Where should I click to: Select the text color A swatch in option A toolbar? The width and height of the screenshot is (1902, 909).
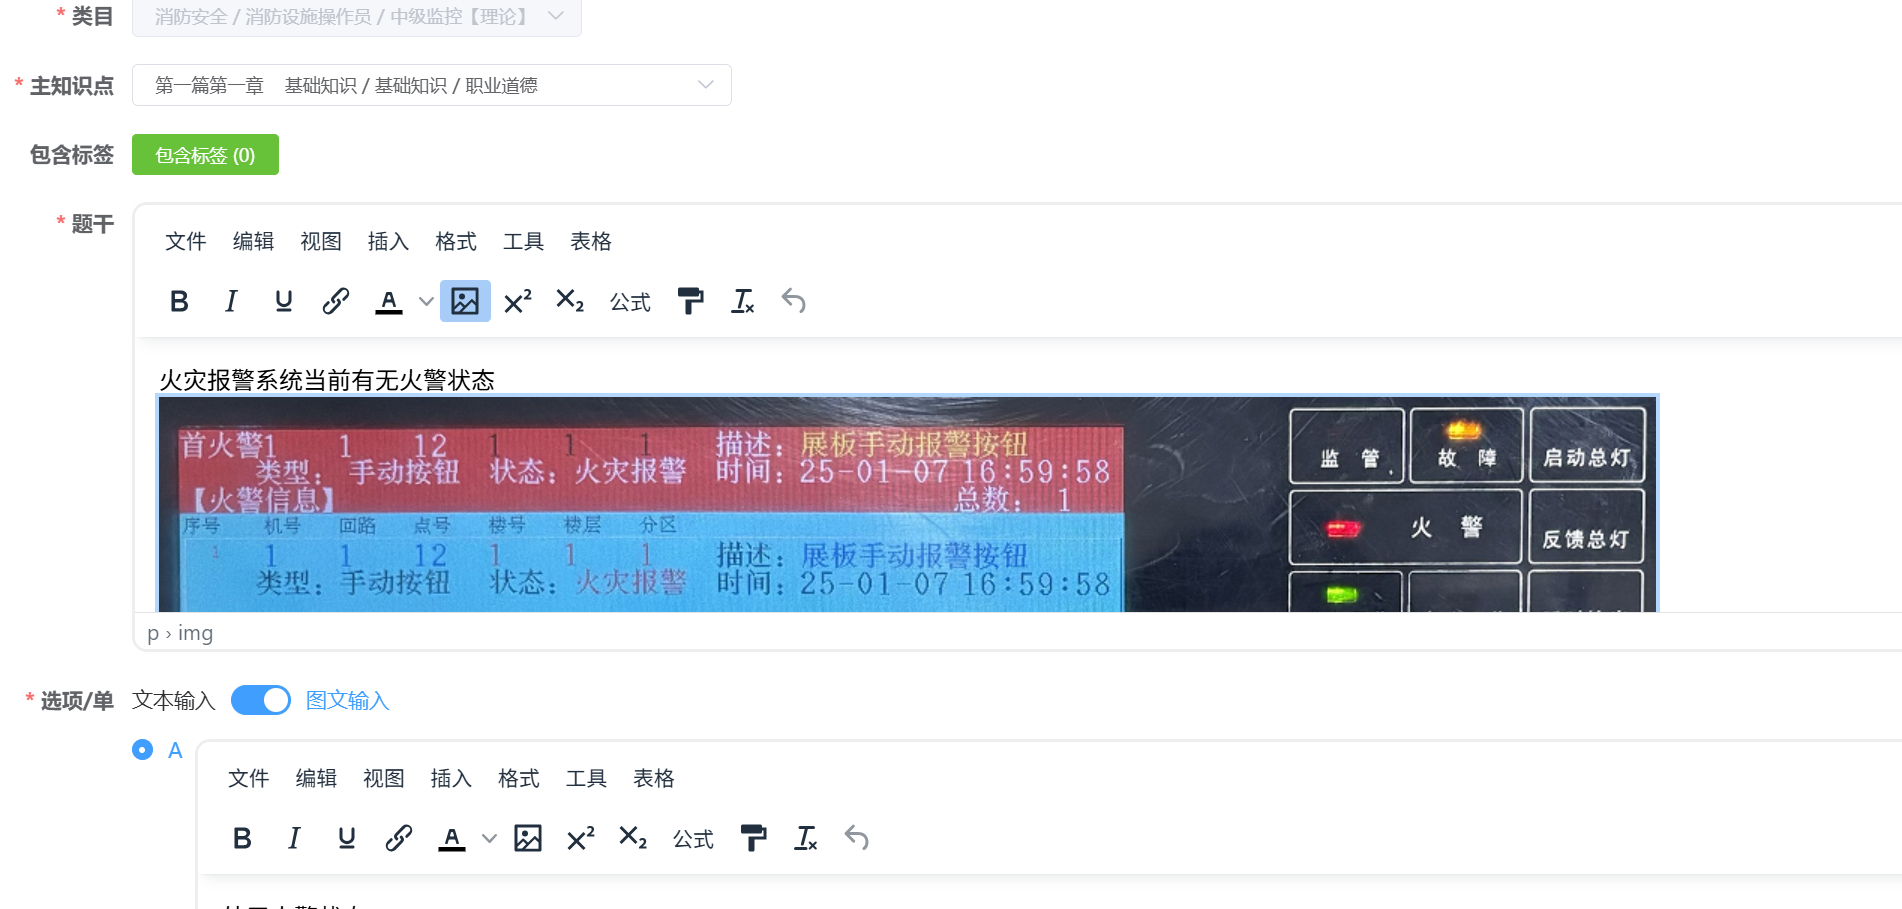pyautogui.click(x=451, y=838)
